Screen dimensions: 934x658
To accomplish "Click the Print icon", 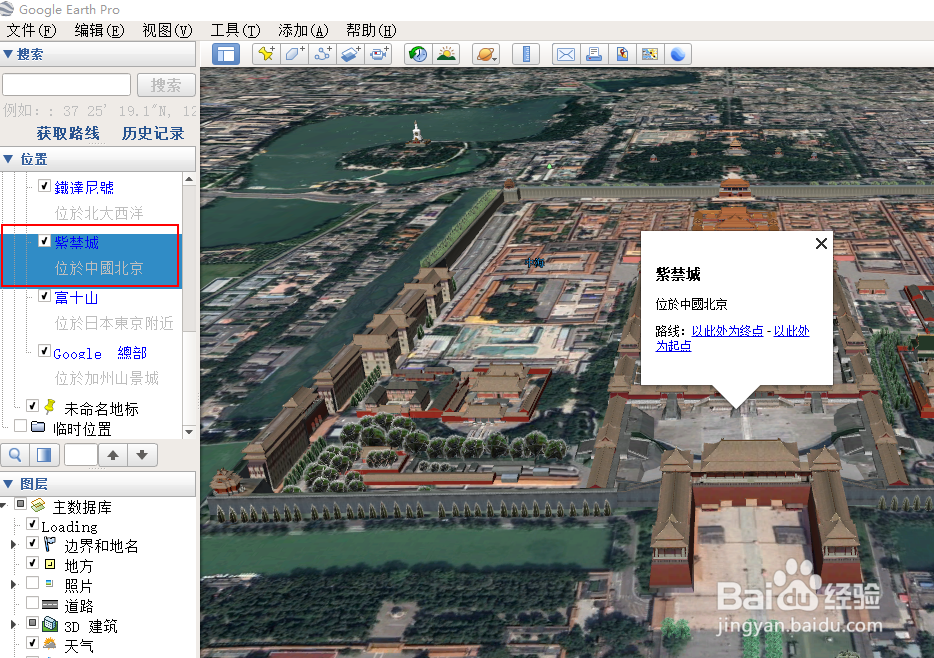I will [x=594, y=54].
